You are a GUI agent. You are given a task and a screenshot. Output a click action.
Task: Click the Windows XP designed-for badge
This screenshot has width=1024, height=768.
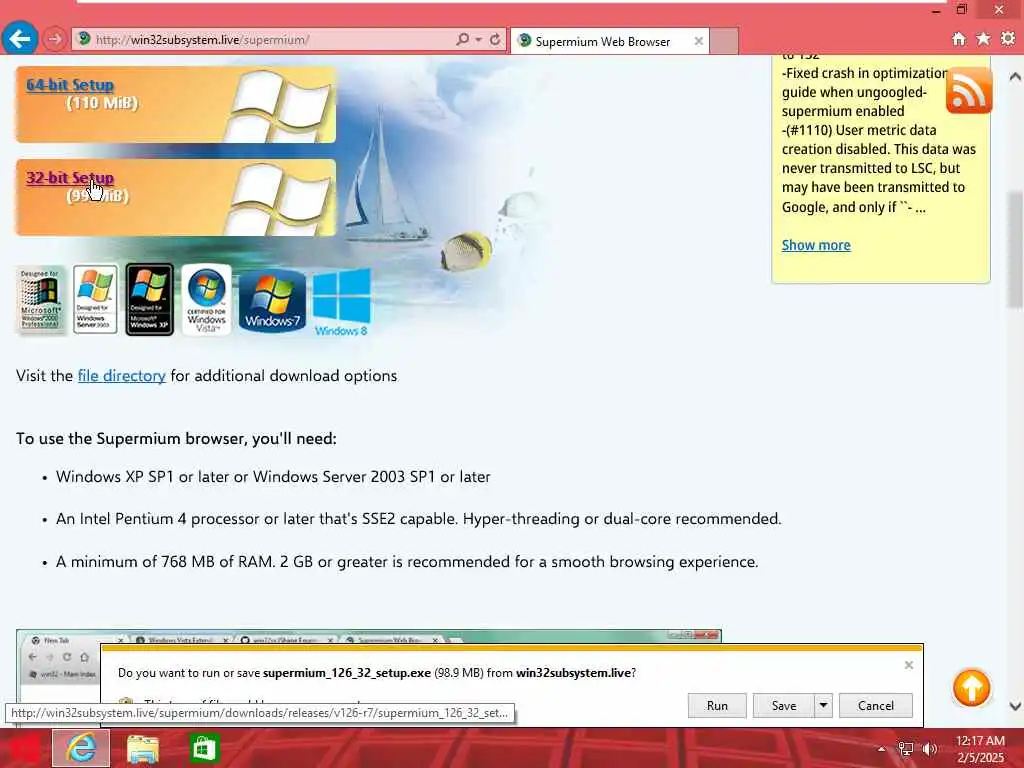(x=150, y=300)
